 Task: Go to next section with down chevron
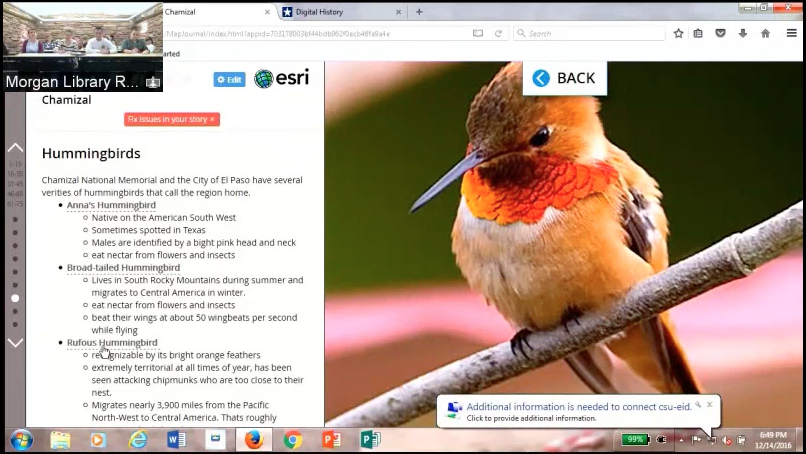pos(15,342)
